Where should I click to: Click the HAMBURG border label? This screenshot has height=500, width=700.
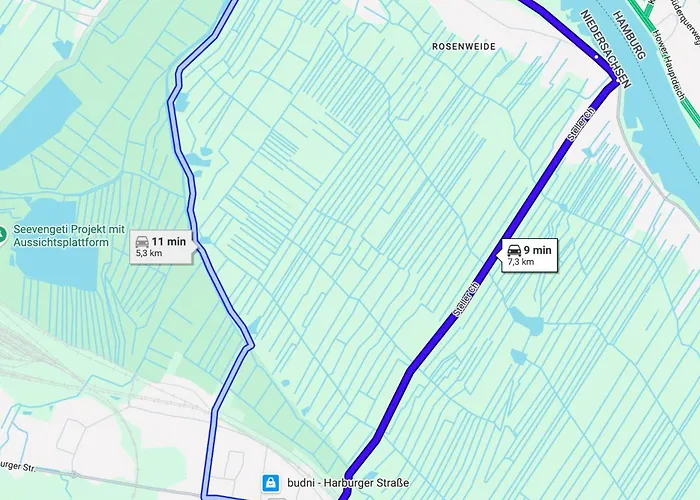pos(629,35)
